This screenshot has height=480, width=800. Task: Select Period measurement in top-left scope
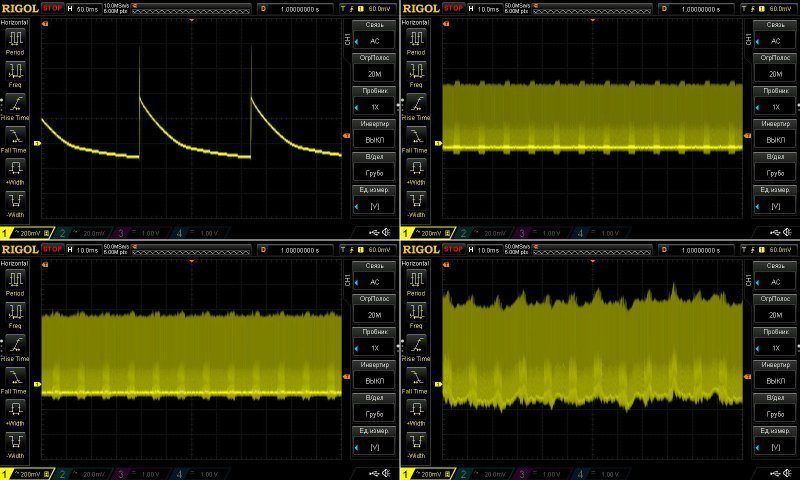point(16,41)
